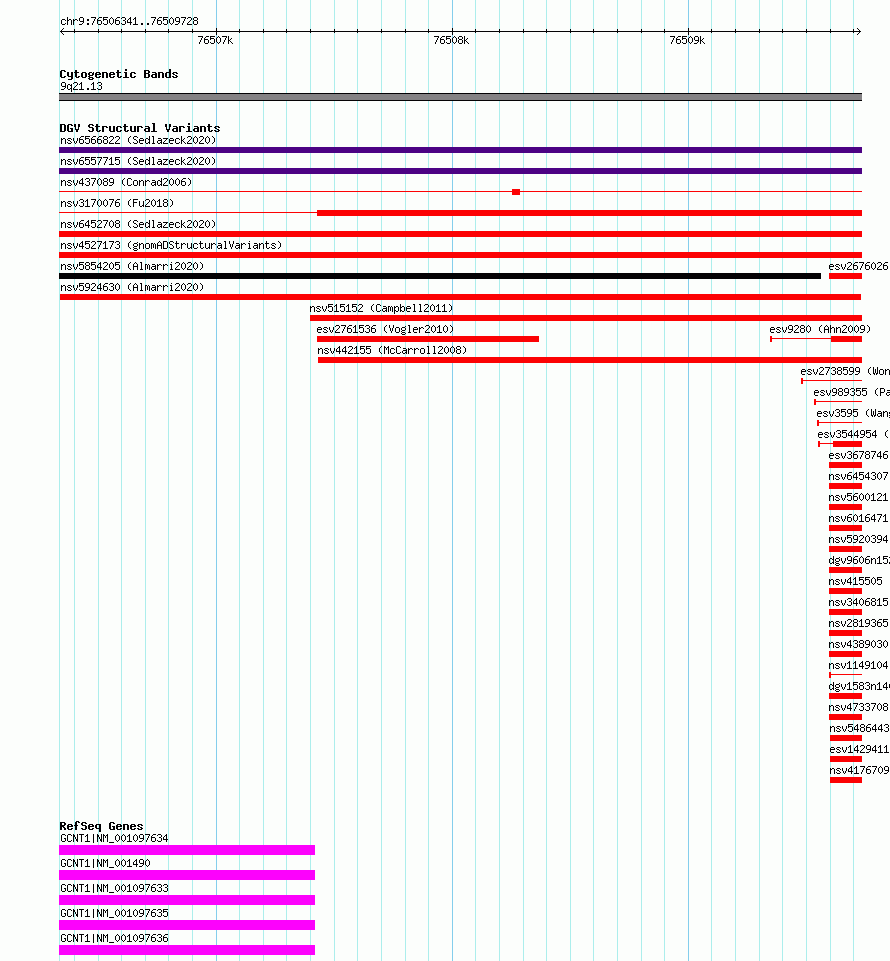
Task: Click the esv3678746 variant label
Action: pos(858,455)
